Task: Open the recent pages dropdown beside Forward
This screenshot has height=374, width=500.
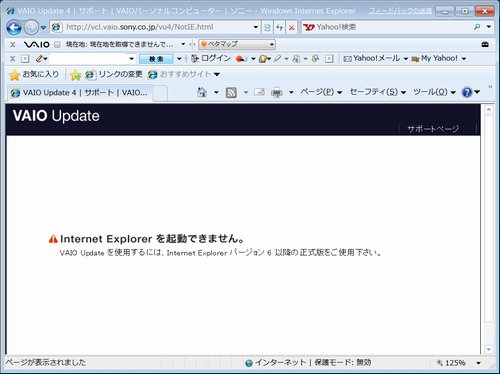Action: pos(43,28)
